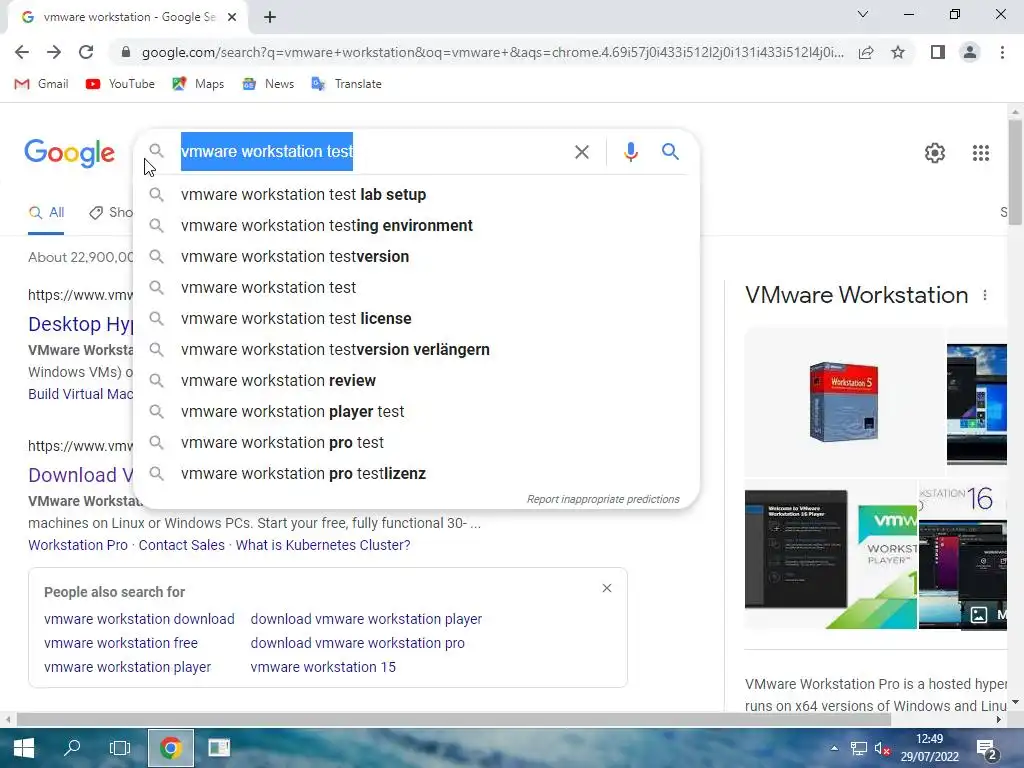Viewport: 1024px width, 768px height.
Task: Choose suggestion 'vmware workstation testing environment'
Action: click(x=416, y=225)
